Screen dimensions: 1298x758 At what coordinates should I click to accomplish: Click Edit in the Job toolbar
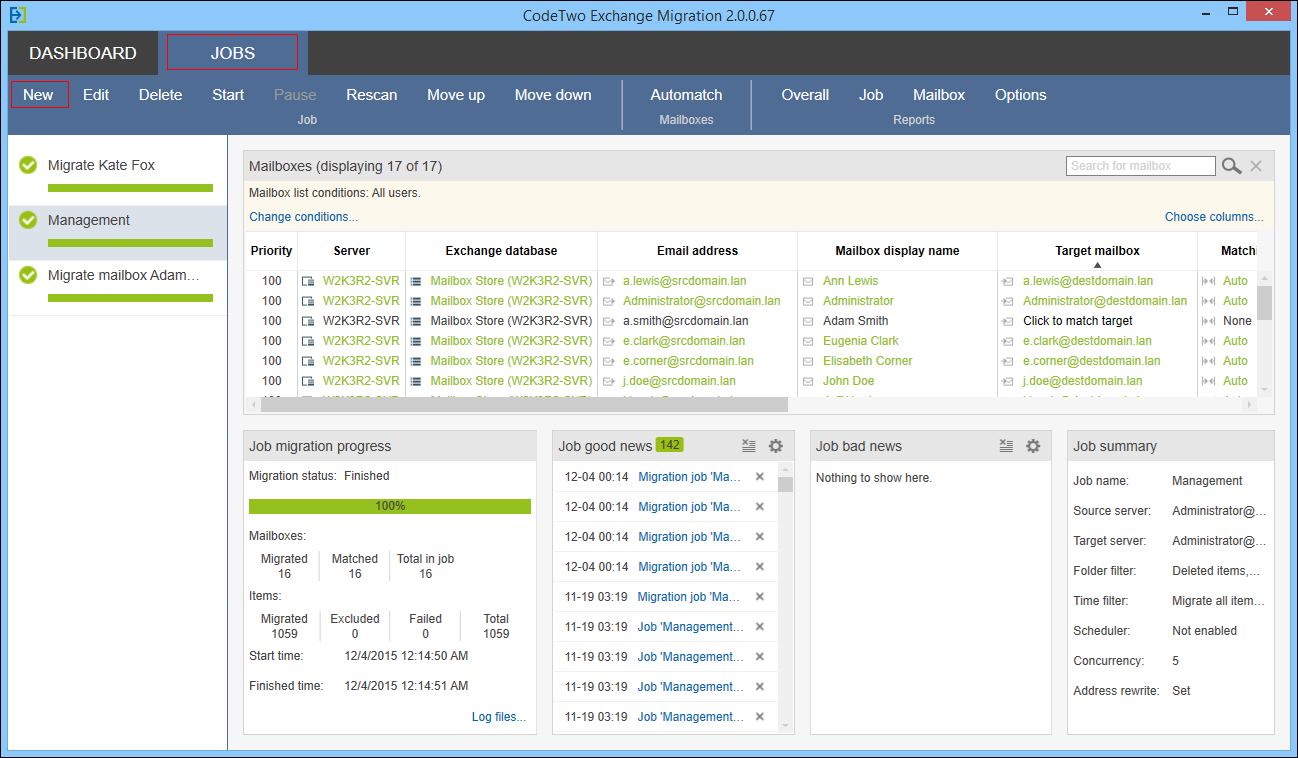coord(96,95)
